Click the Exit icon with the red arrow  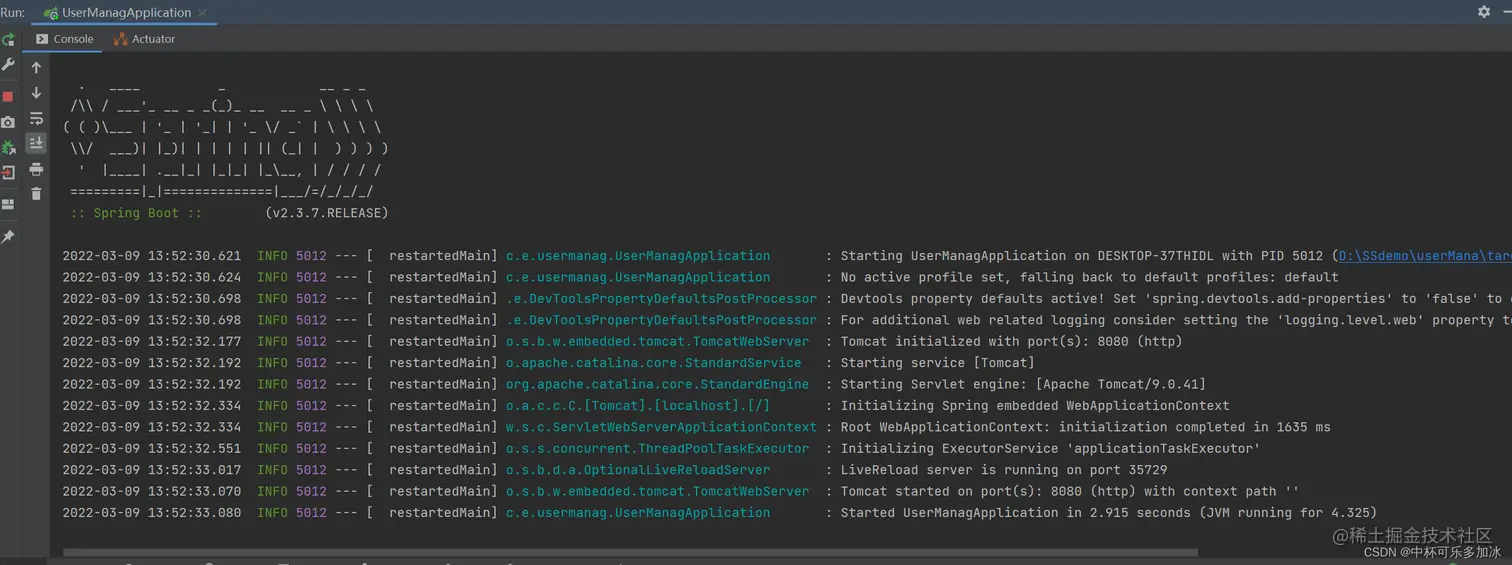pos(8,172)
